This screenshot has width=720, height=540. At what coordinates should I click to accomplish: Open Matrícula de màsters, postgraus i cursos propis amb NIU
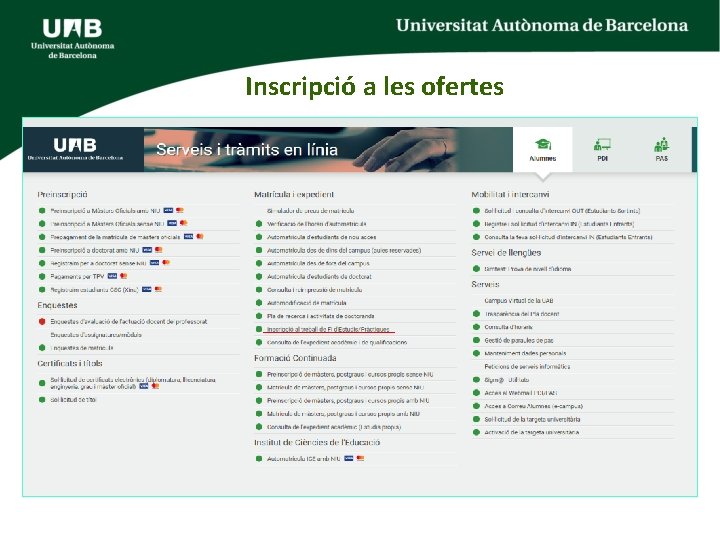(x=343, y=414)
